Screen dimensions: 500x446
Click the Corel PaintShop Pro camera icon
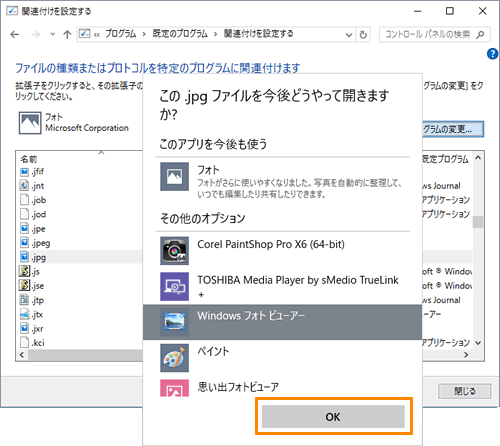coord(174,251)
